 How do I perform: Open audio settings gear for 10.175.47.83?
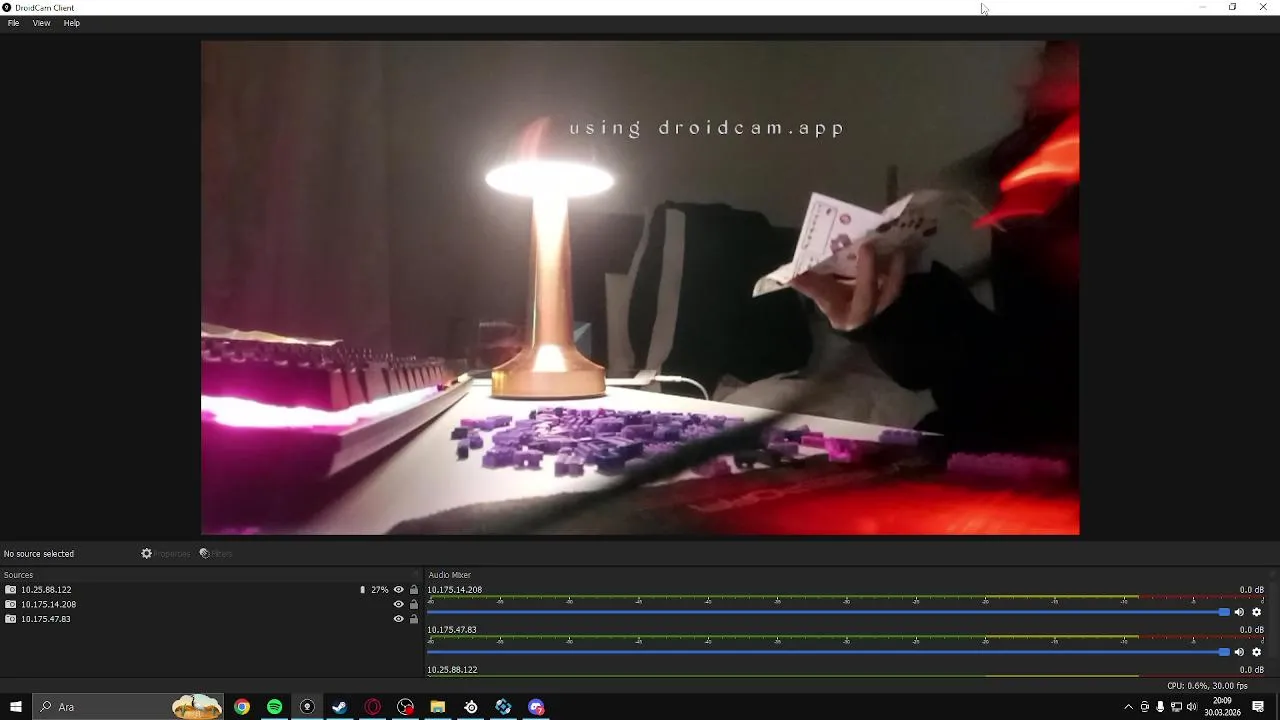click(x=1257, y=652)
